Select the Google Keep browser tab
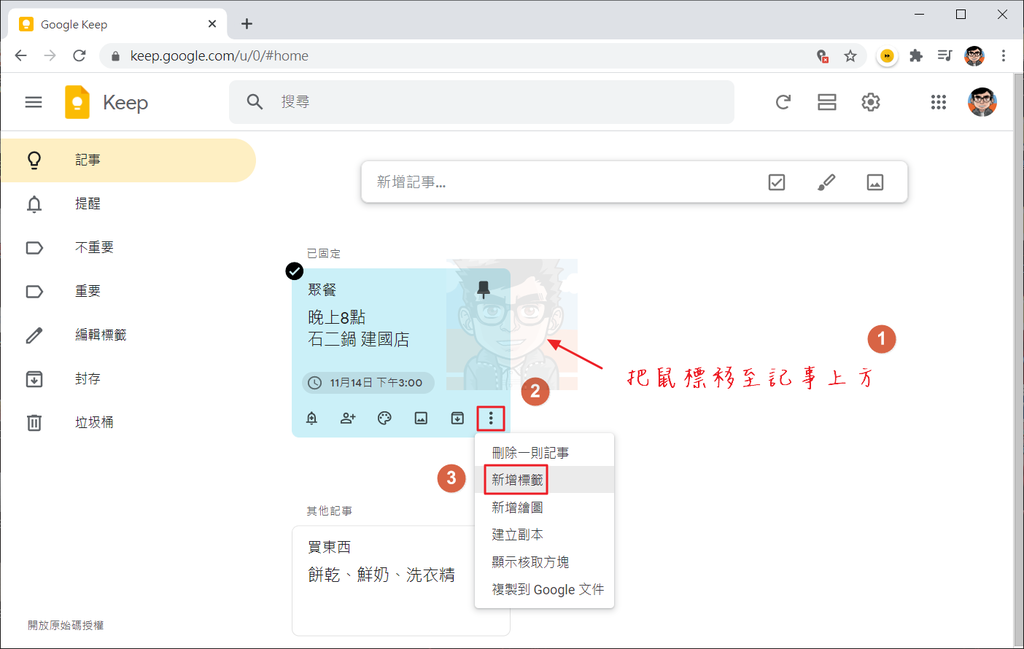 pyautogui.click(x=118, y=24)
